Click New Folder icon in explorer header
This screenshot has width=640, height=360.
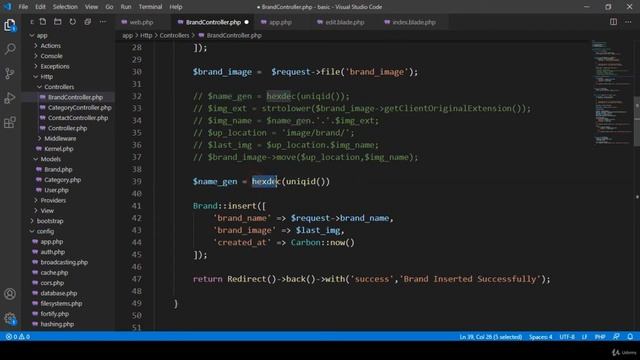click(58, 22)
